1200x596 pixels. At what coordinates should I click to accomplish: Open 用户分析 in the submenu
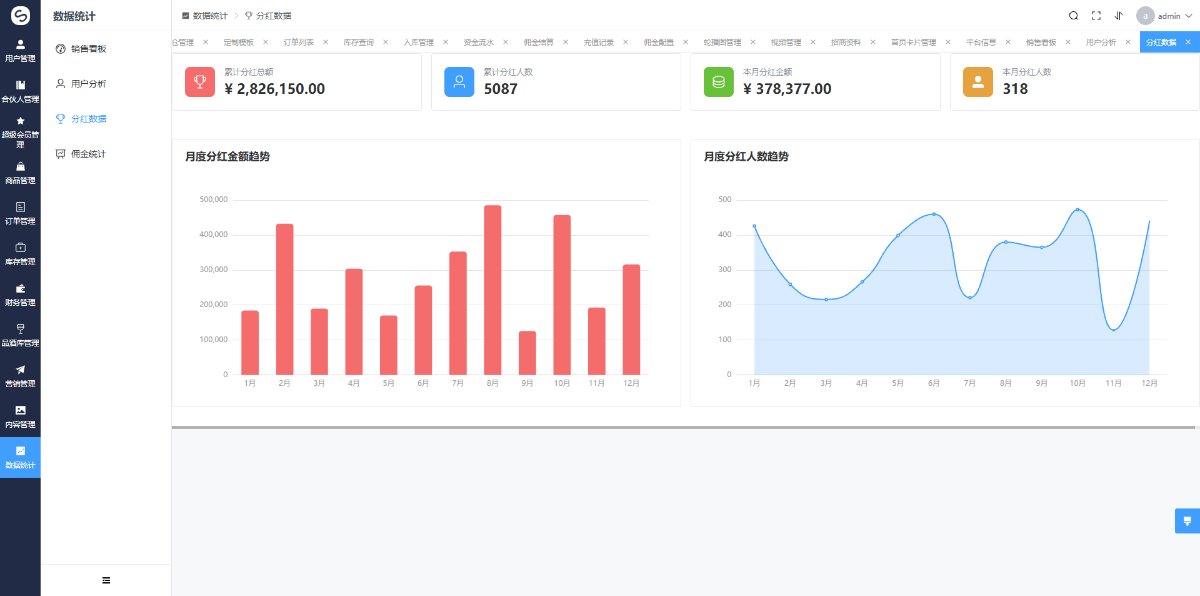pyautogui.click(x=106, y=84)
